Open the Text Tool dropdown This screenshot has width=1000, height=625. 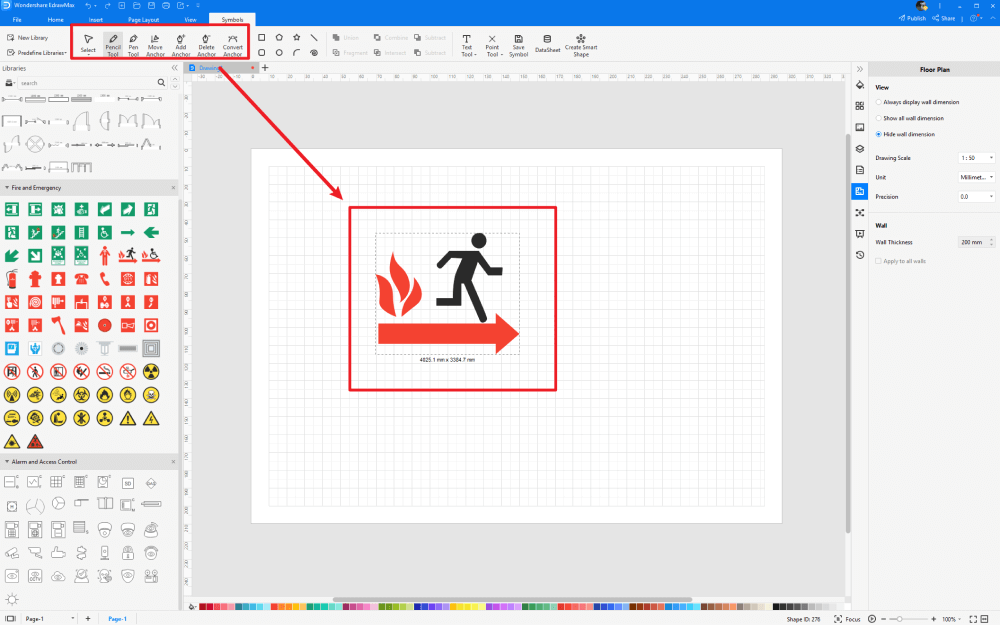coord(467,45)
